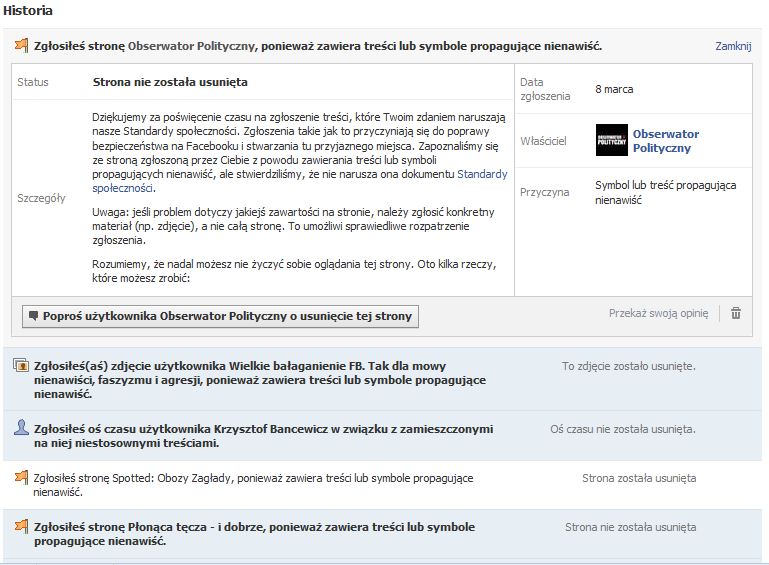Click the flag icon beside Spotted: Obozy Zagłady
The image size is (769, 565).
tap(21, 478)
